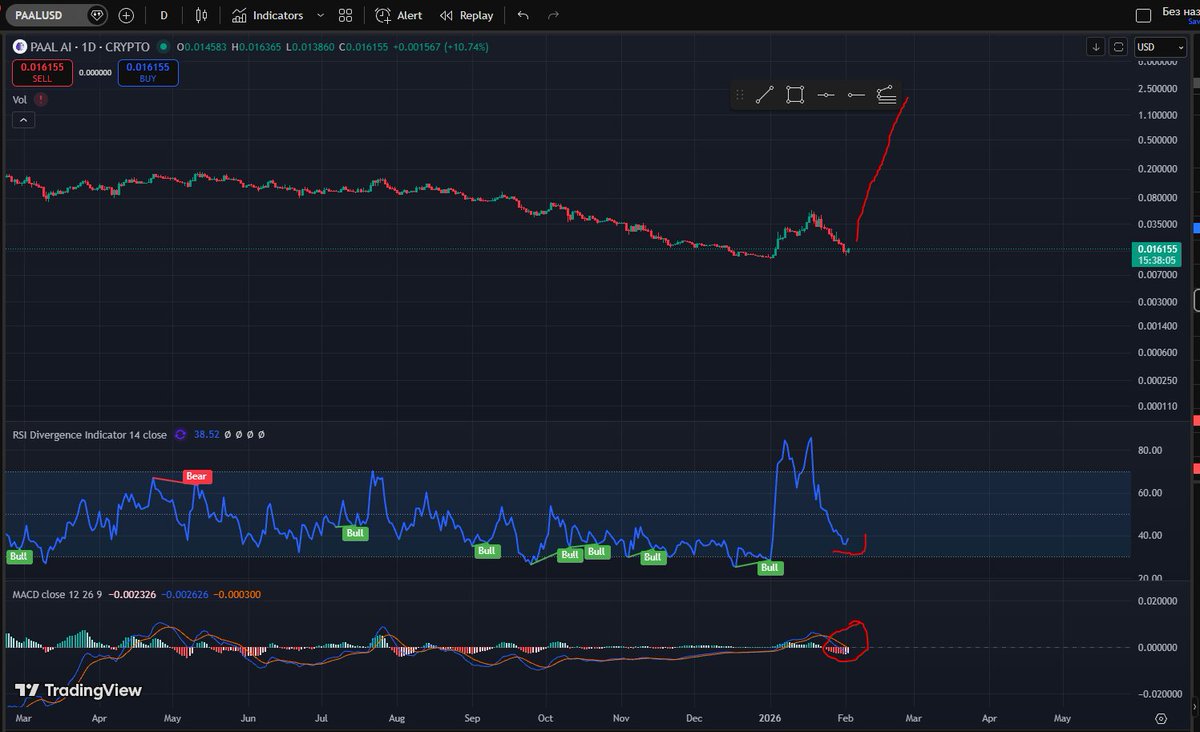
Task: Click the down-arrow button beside USD
Action: (1097, 47)
